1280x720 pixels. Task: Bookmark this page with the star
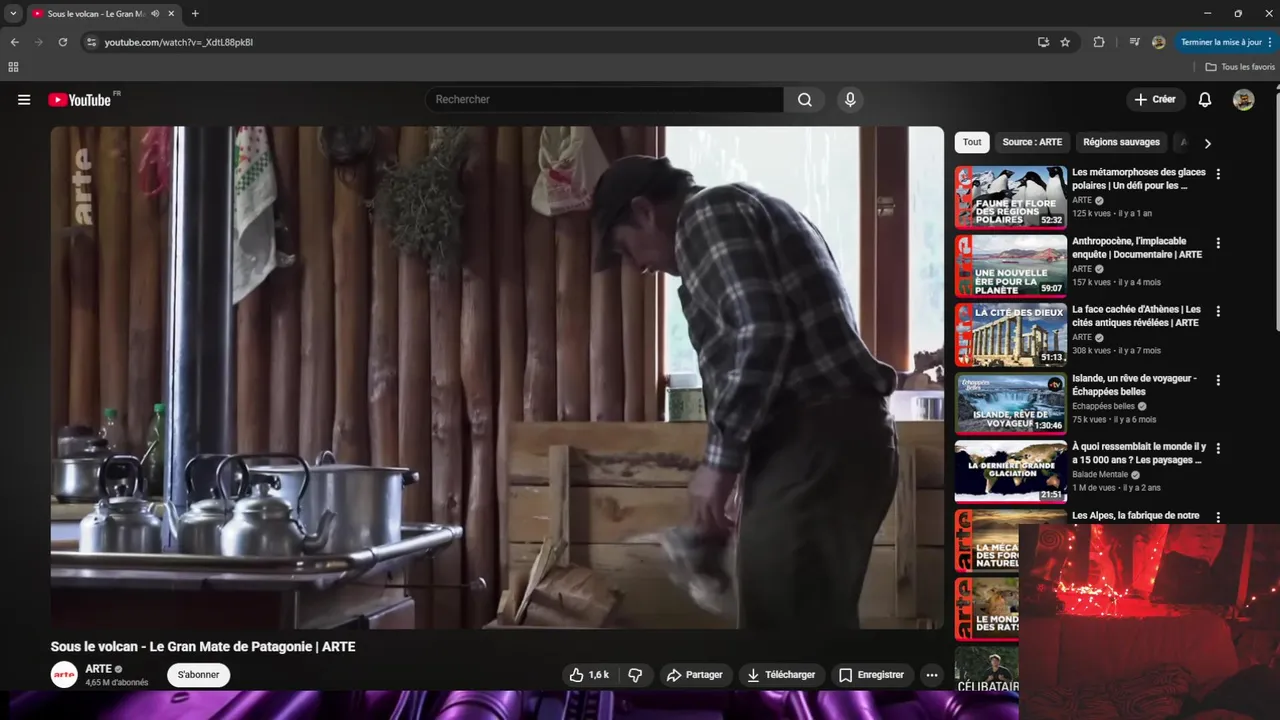pos(1065,42)
